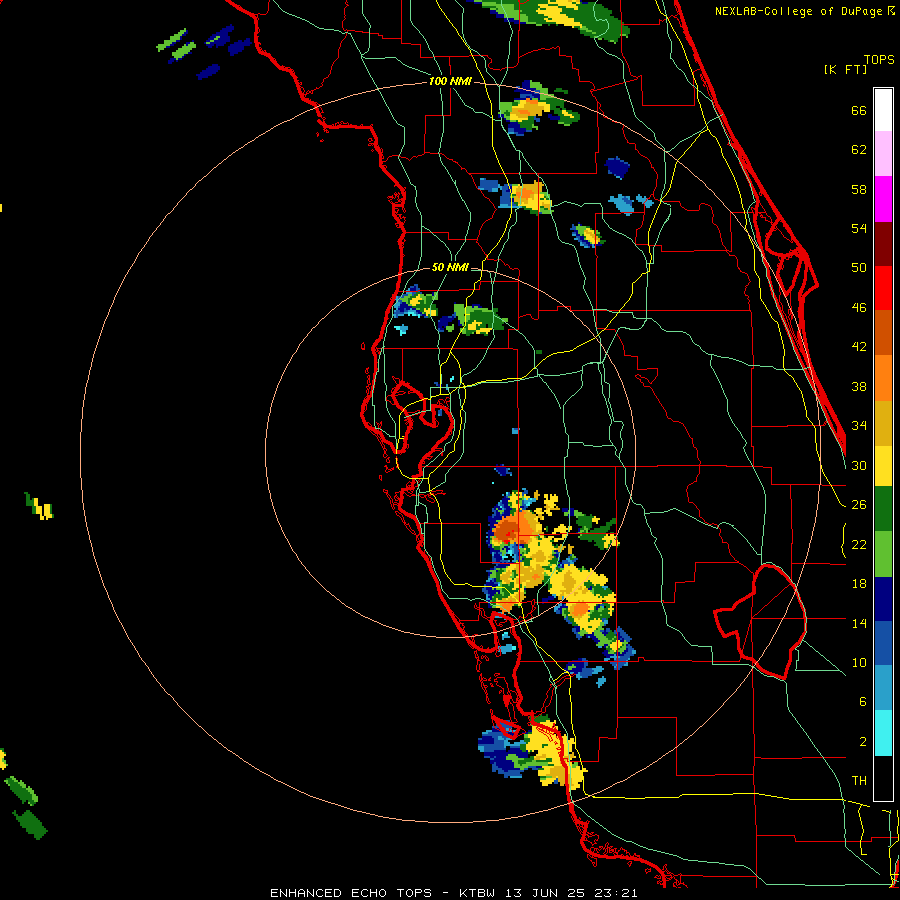Click the NEXLAB-College of DuPage credit text

[800, 11]
